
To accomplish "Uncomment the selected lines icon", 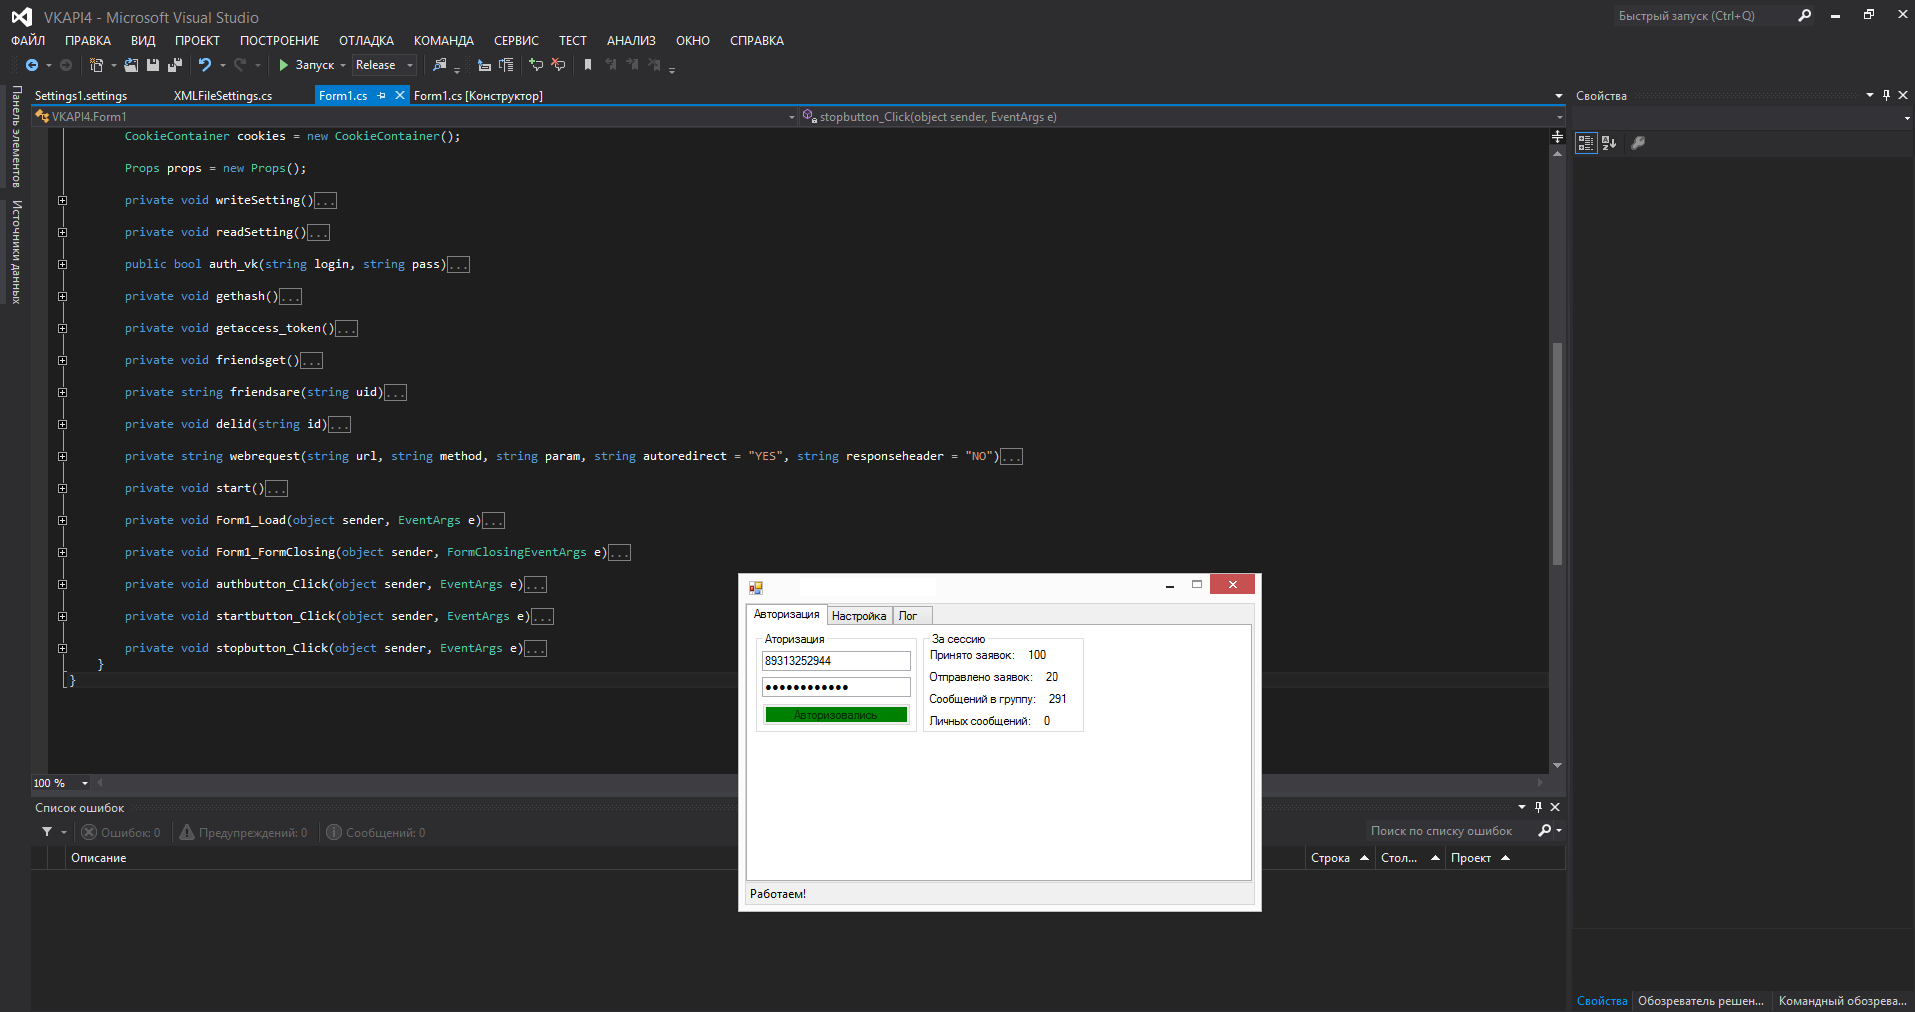I will click(x=558, y=65).
